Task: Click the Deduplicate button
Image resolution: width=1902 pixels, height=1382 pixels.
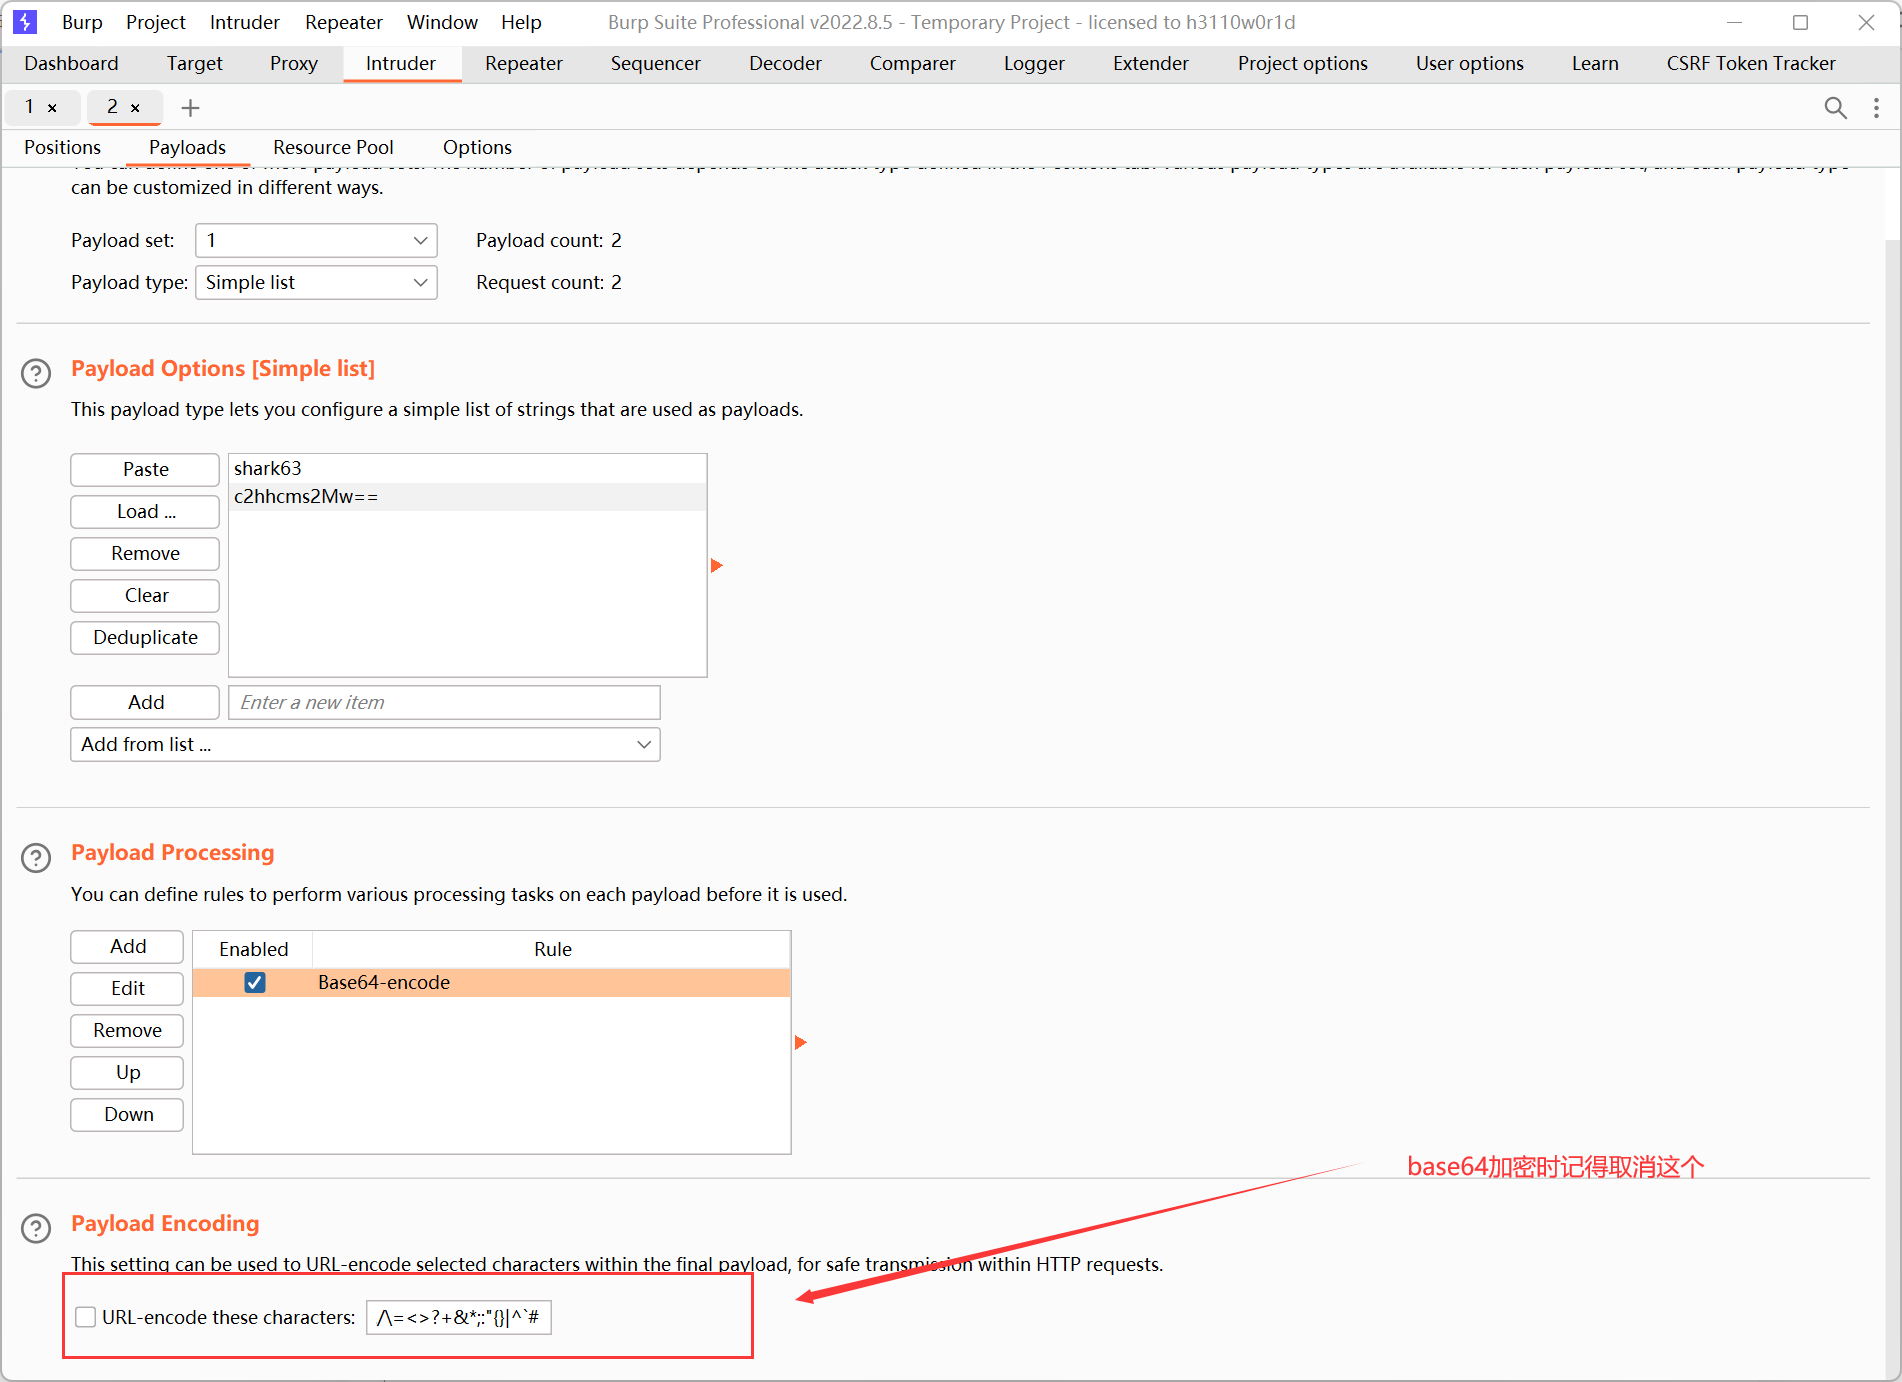Action: (x=145, y=637)
